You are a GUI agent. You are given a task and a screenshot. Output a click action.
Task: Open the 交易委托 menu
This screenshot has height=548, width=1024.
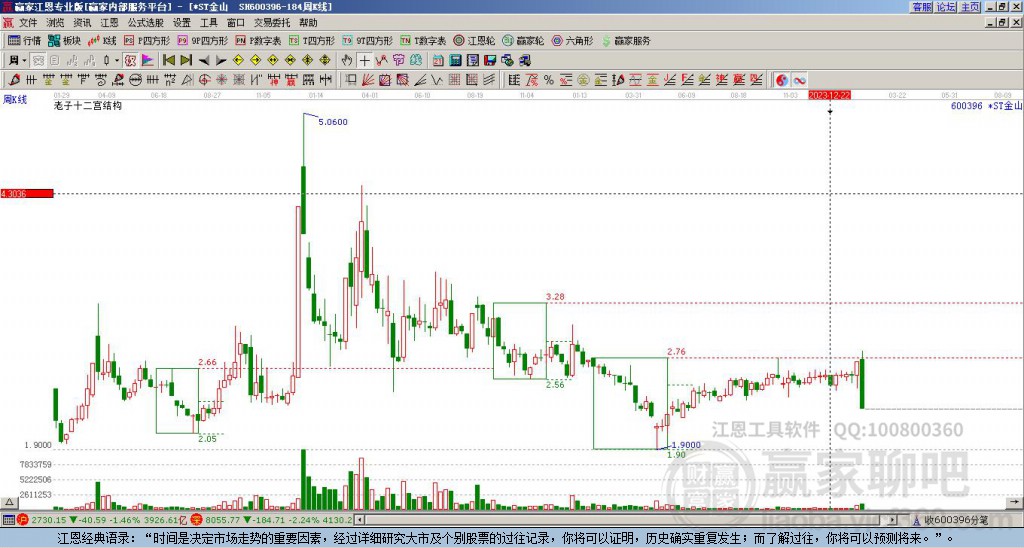[272, 23]
